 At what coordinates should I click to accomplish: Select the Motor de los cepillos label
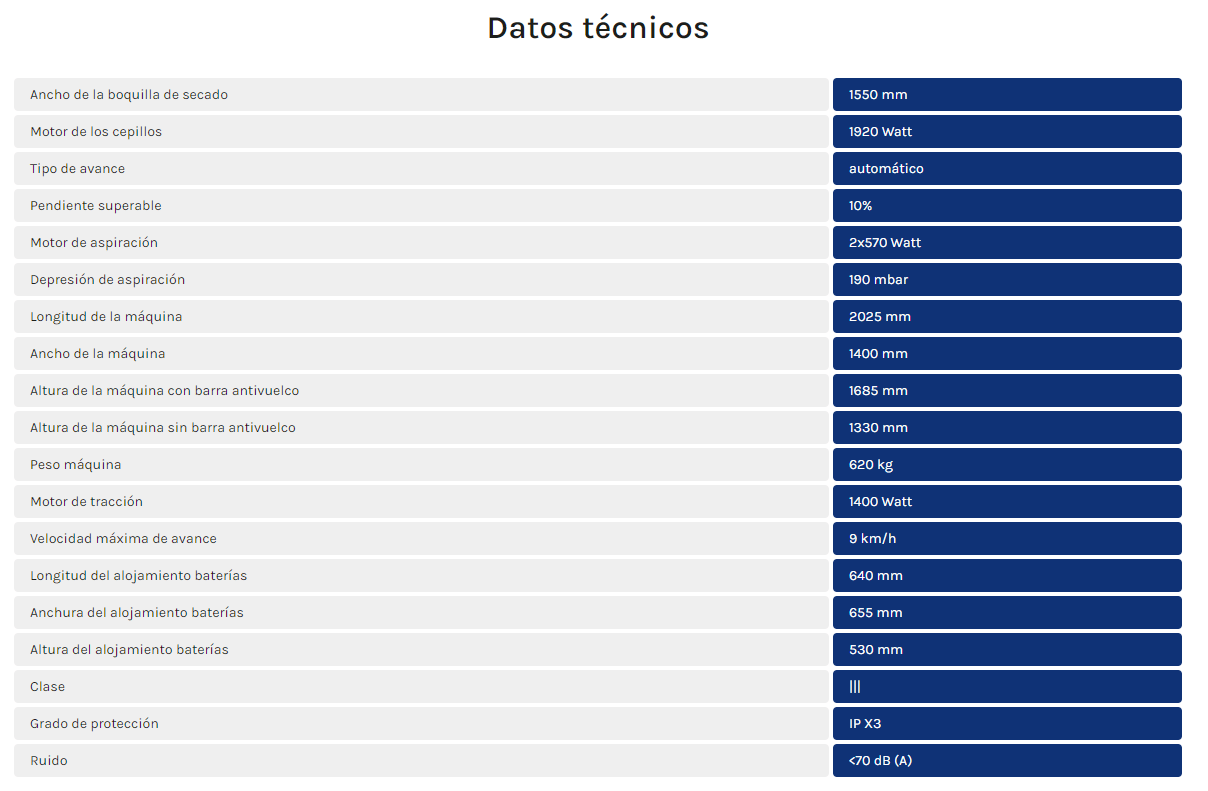click(96, 132)
